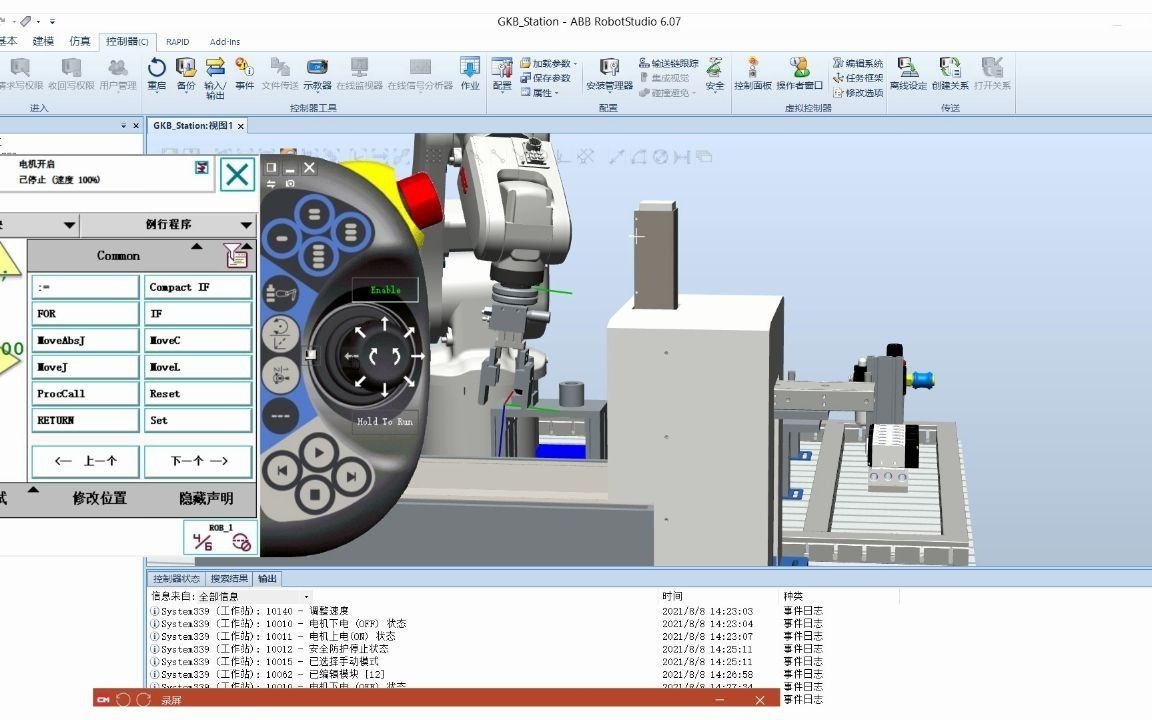Switch to the RAPID ribbon tab
Screen dimensions: 1152x720
point(177,42)
